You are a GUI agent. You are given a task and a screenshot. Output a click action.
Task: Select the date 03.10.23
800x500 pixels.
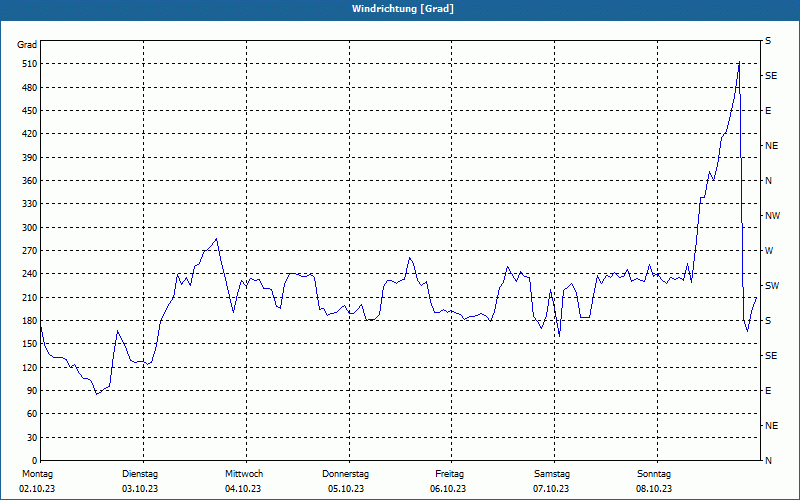[140, 489]
